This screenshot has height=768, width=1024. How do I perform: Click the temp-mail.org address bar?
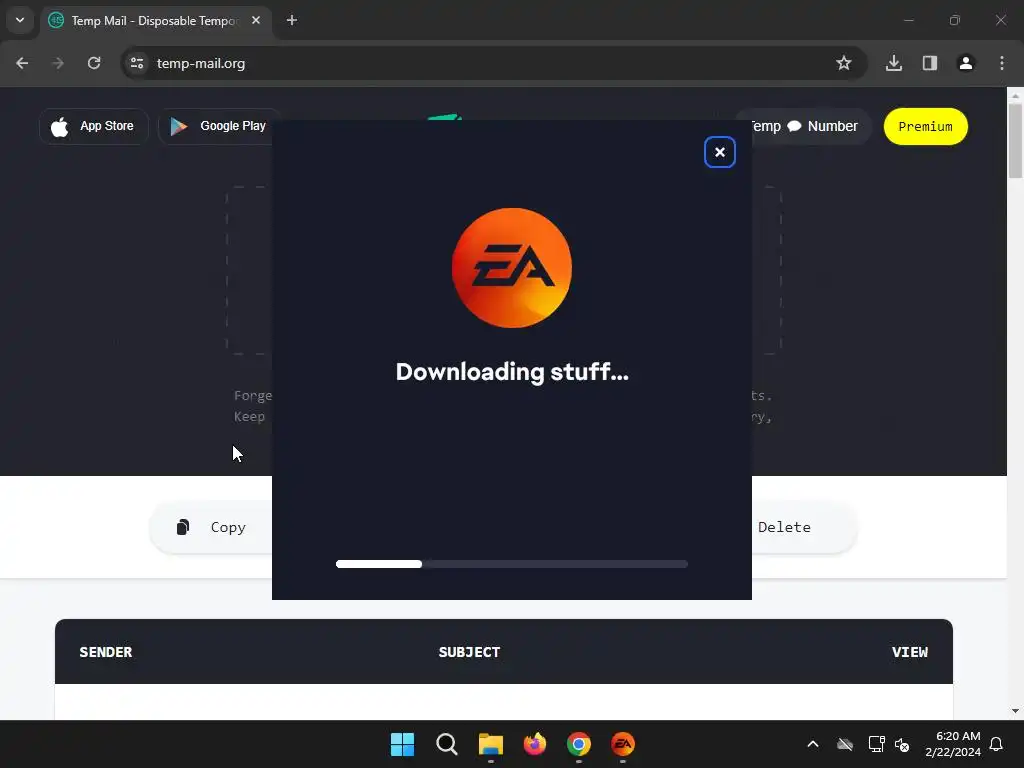[494, 63]
